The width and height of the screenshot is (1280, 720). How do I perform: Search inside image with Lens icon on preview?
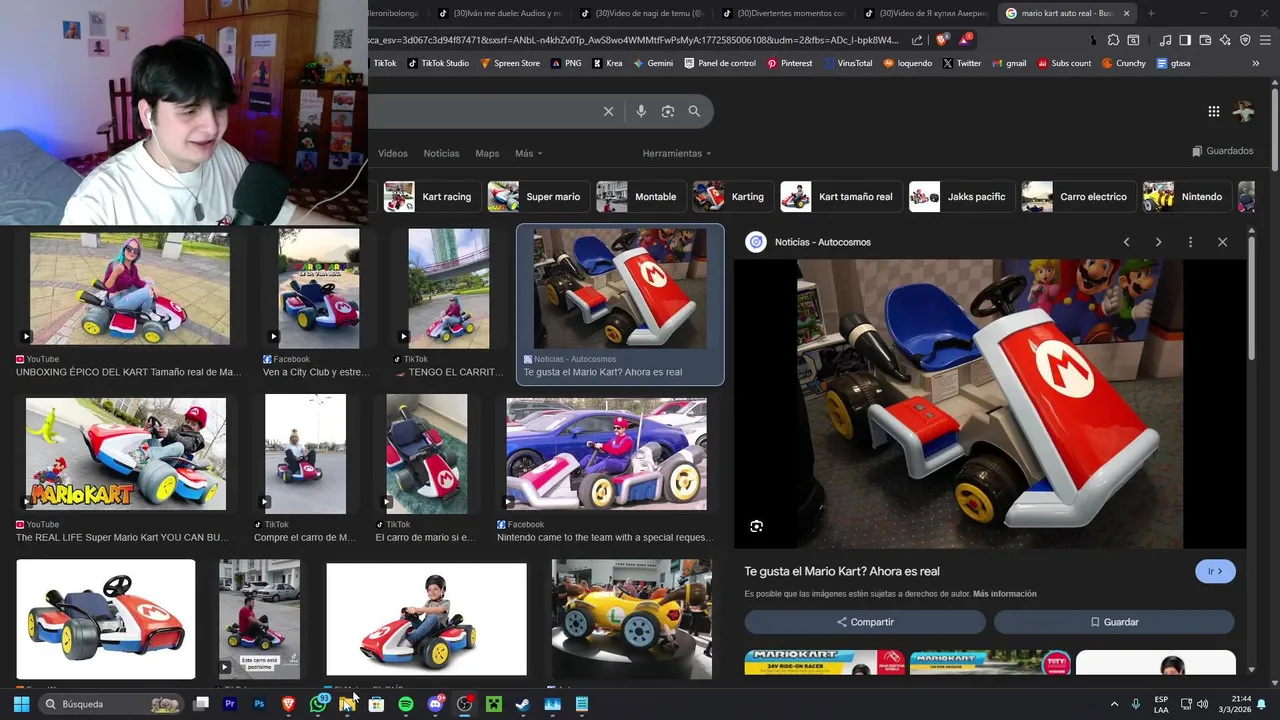(756, 526)
